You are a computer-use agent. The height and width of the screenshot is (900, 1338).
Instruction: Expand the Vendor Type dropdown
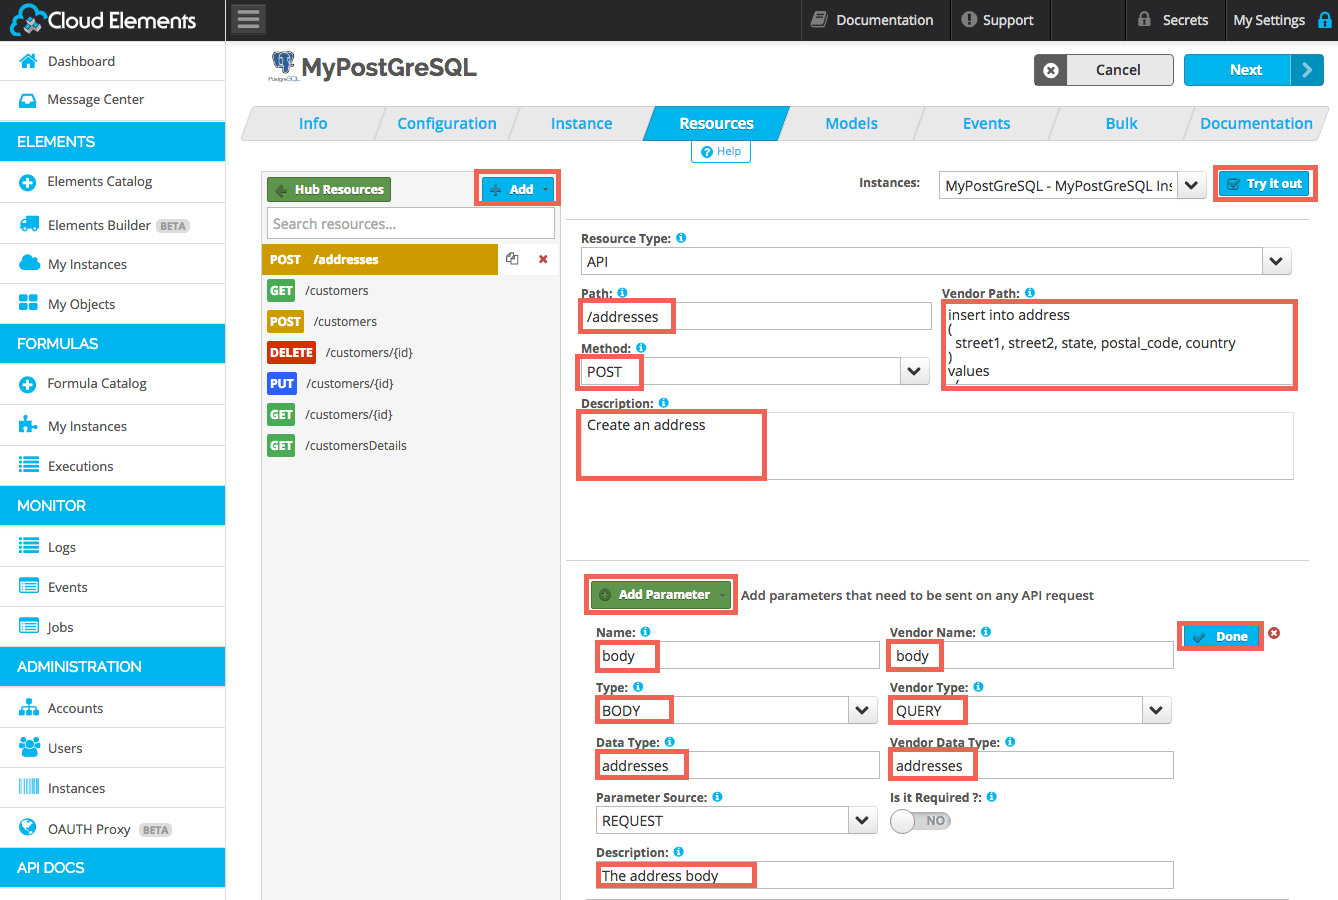(x=1156, y=711)
